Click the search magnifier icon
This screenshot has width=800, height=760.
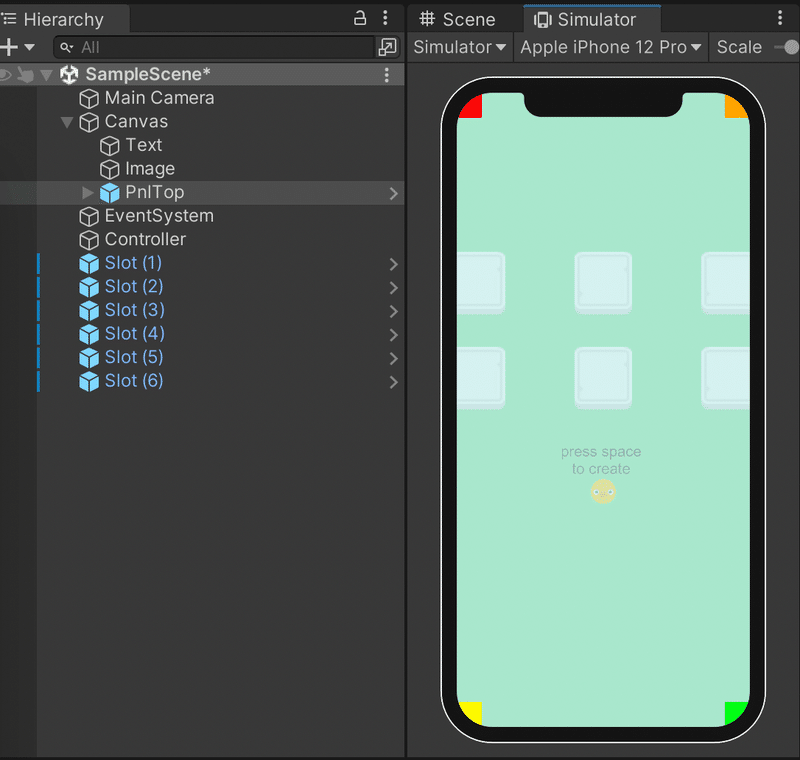pos(66,47)
